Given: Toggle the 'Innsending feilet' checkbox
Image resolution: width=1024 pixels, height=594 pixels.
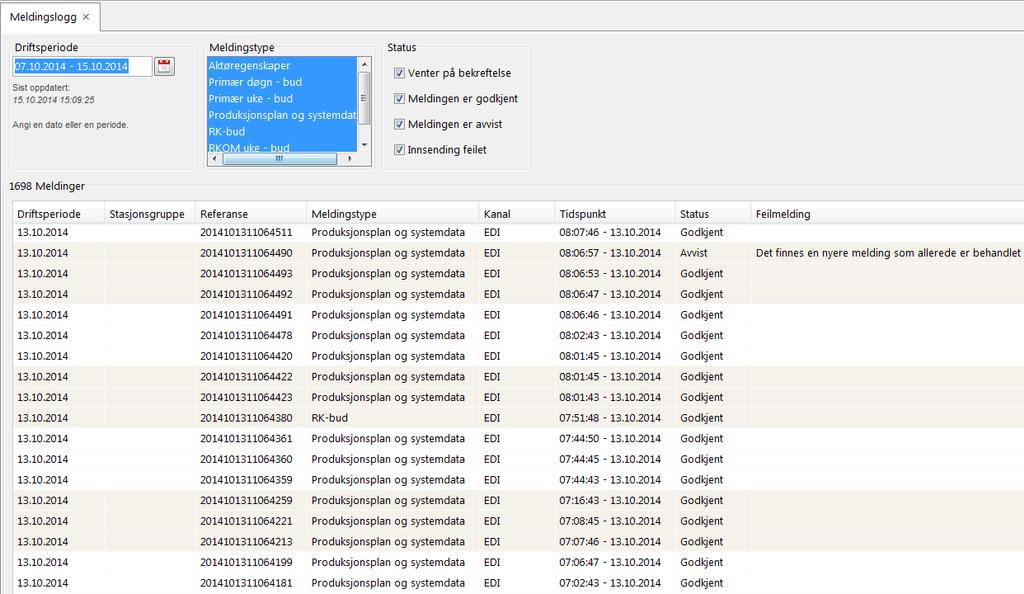Looking at the screenshot, I should click(399, 149).
